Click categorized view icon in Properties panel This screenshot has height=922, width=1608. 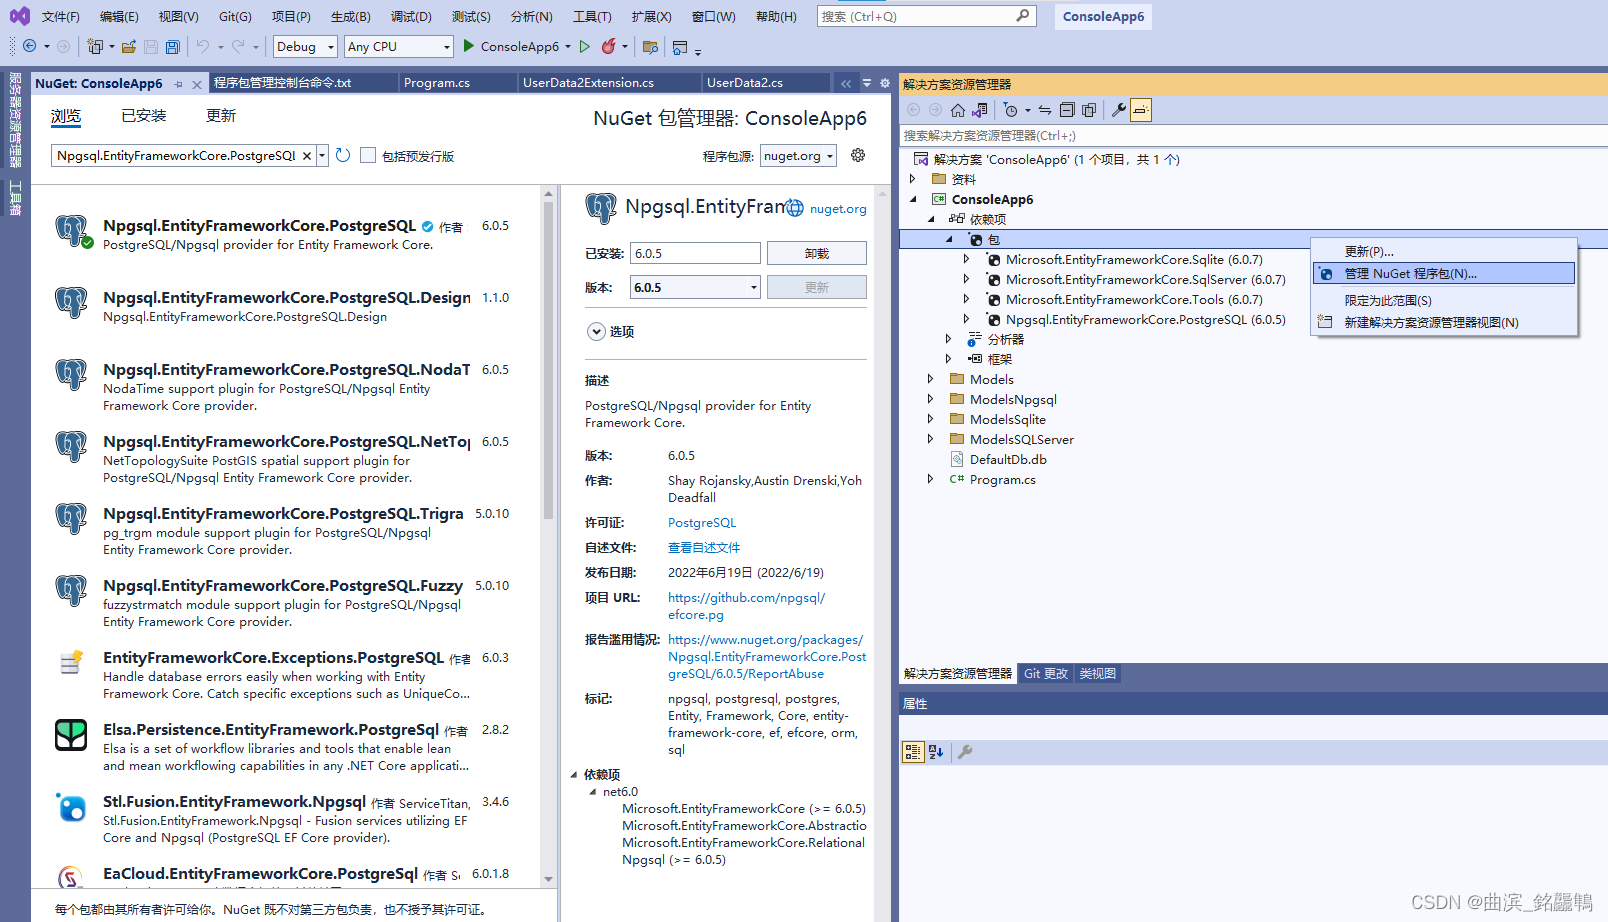[913, 752]
